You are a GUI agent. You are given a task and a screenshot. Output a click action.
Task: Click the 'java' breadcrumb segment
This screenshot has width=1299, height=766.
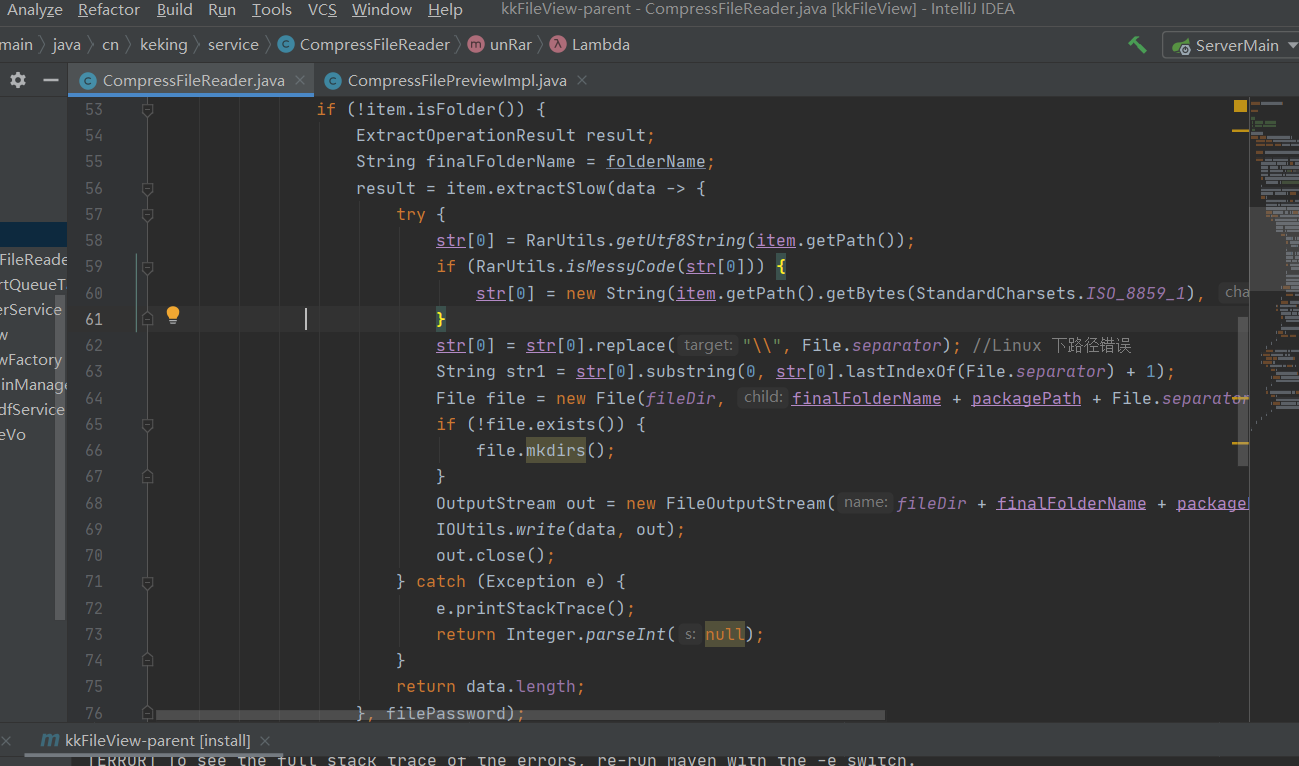pyautogui.click(x=66, y=44)
